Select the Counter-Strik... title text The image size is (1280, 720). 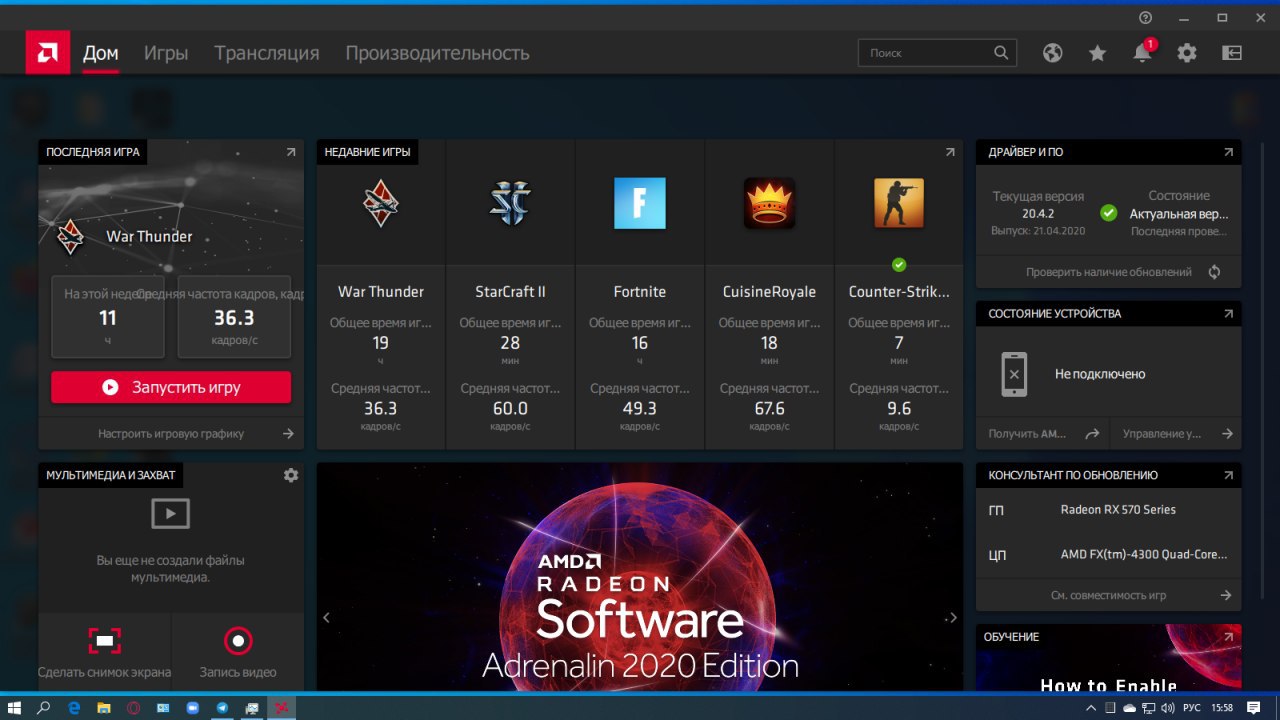(x=899, y=292)
